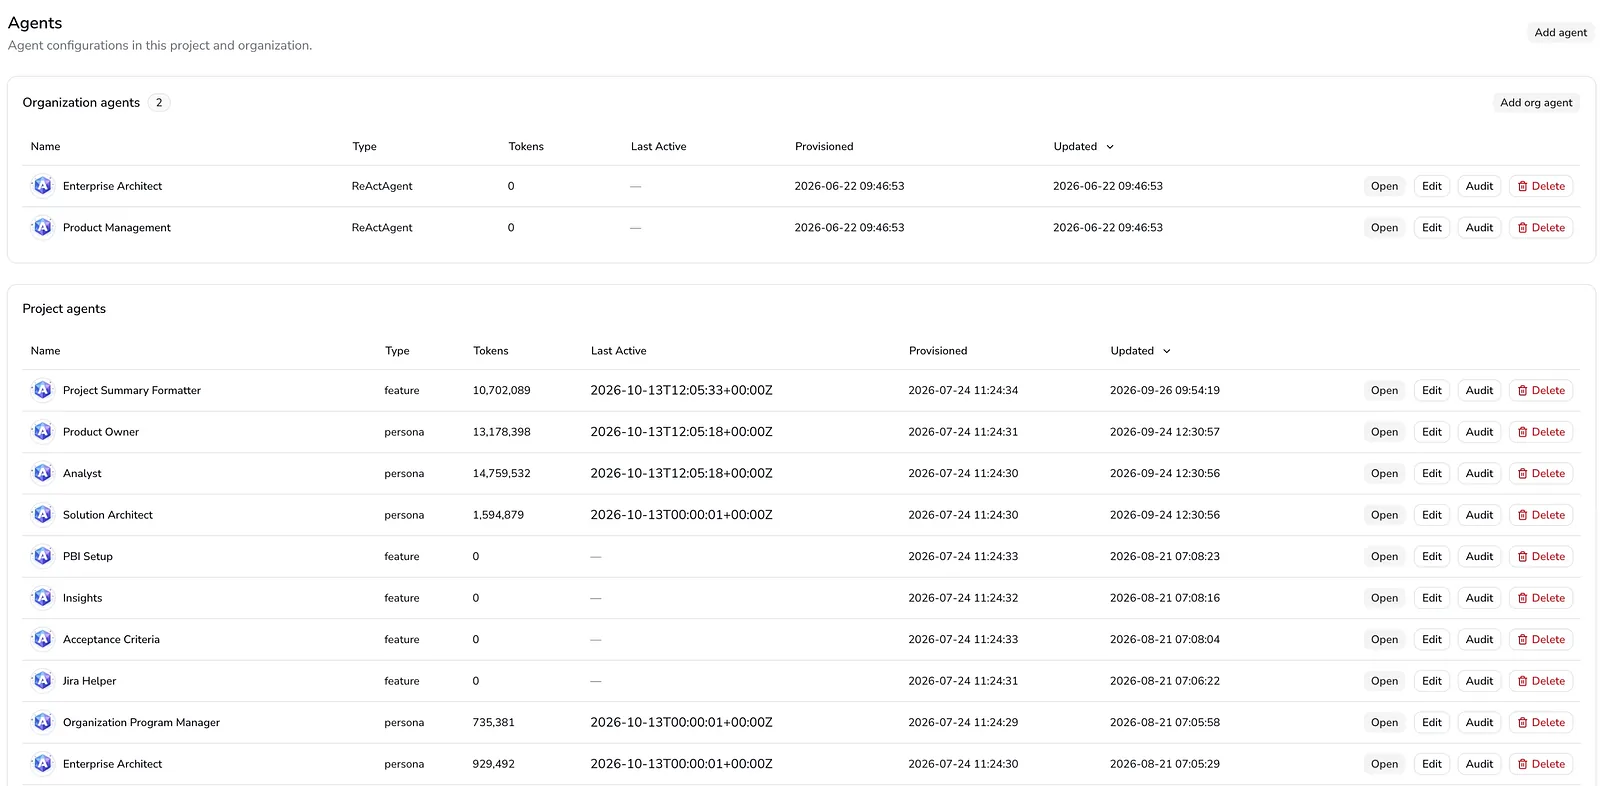Open the Acceptance Criteria agent
Image resolution: width=1600 pixels, height=786 pixels.
coord(1384,639)
